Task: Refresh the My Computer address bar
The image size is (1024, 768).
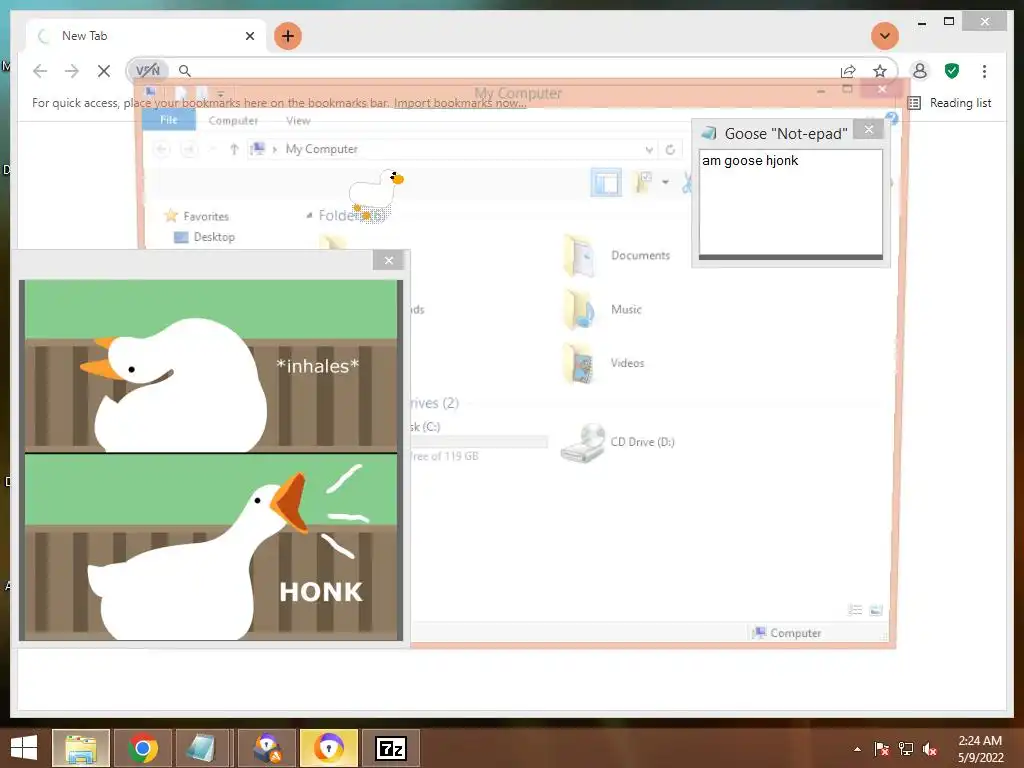Action: coord(670,150)
